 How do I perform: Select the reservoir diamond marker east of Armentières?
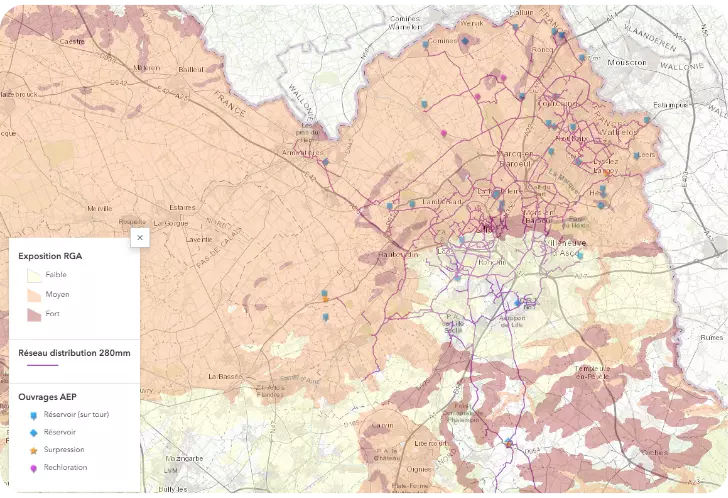(325, 162)
